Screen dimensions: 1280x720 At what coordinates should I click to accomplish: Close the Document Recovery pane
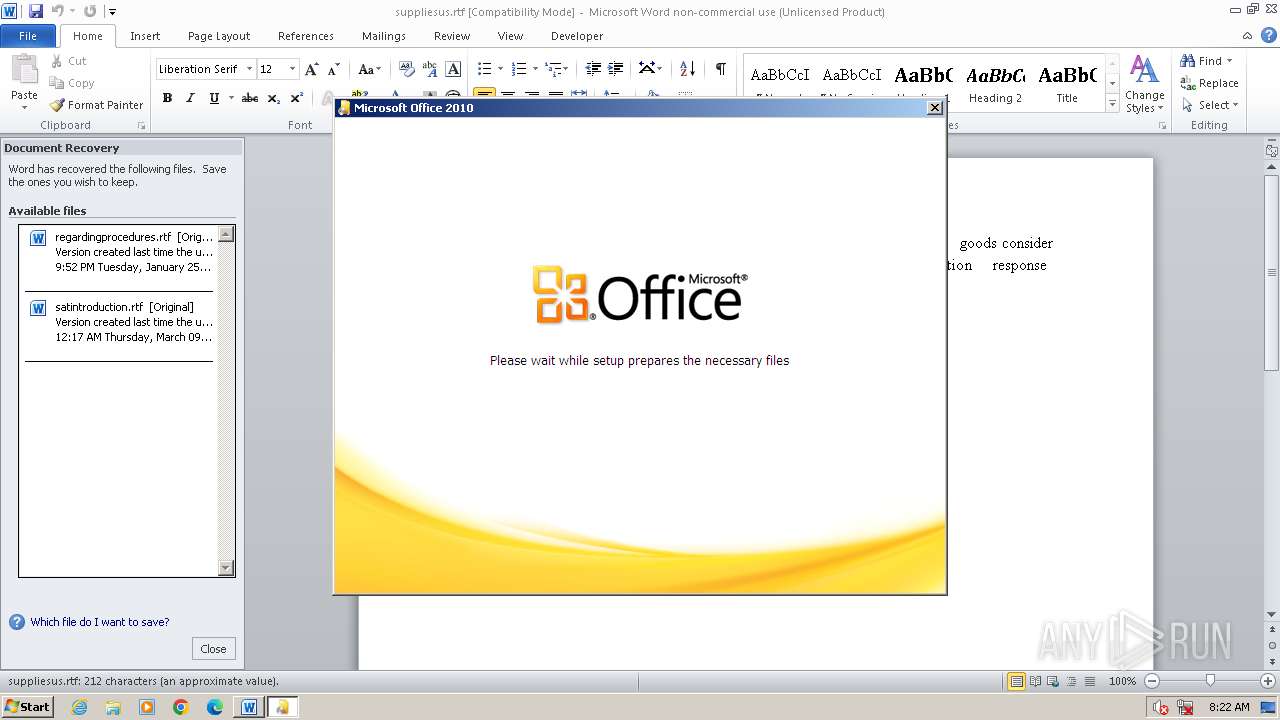point(213,649)
